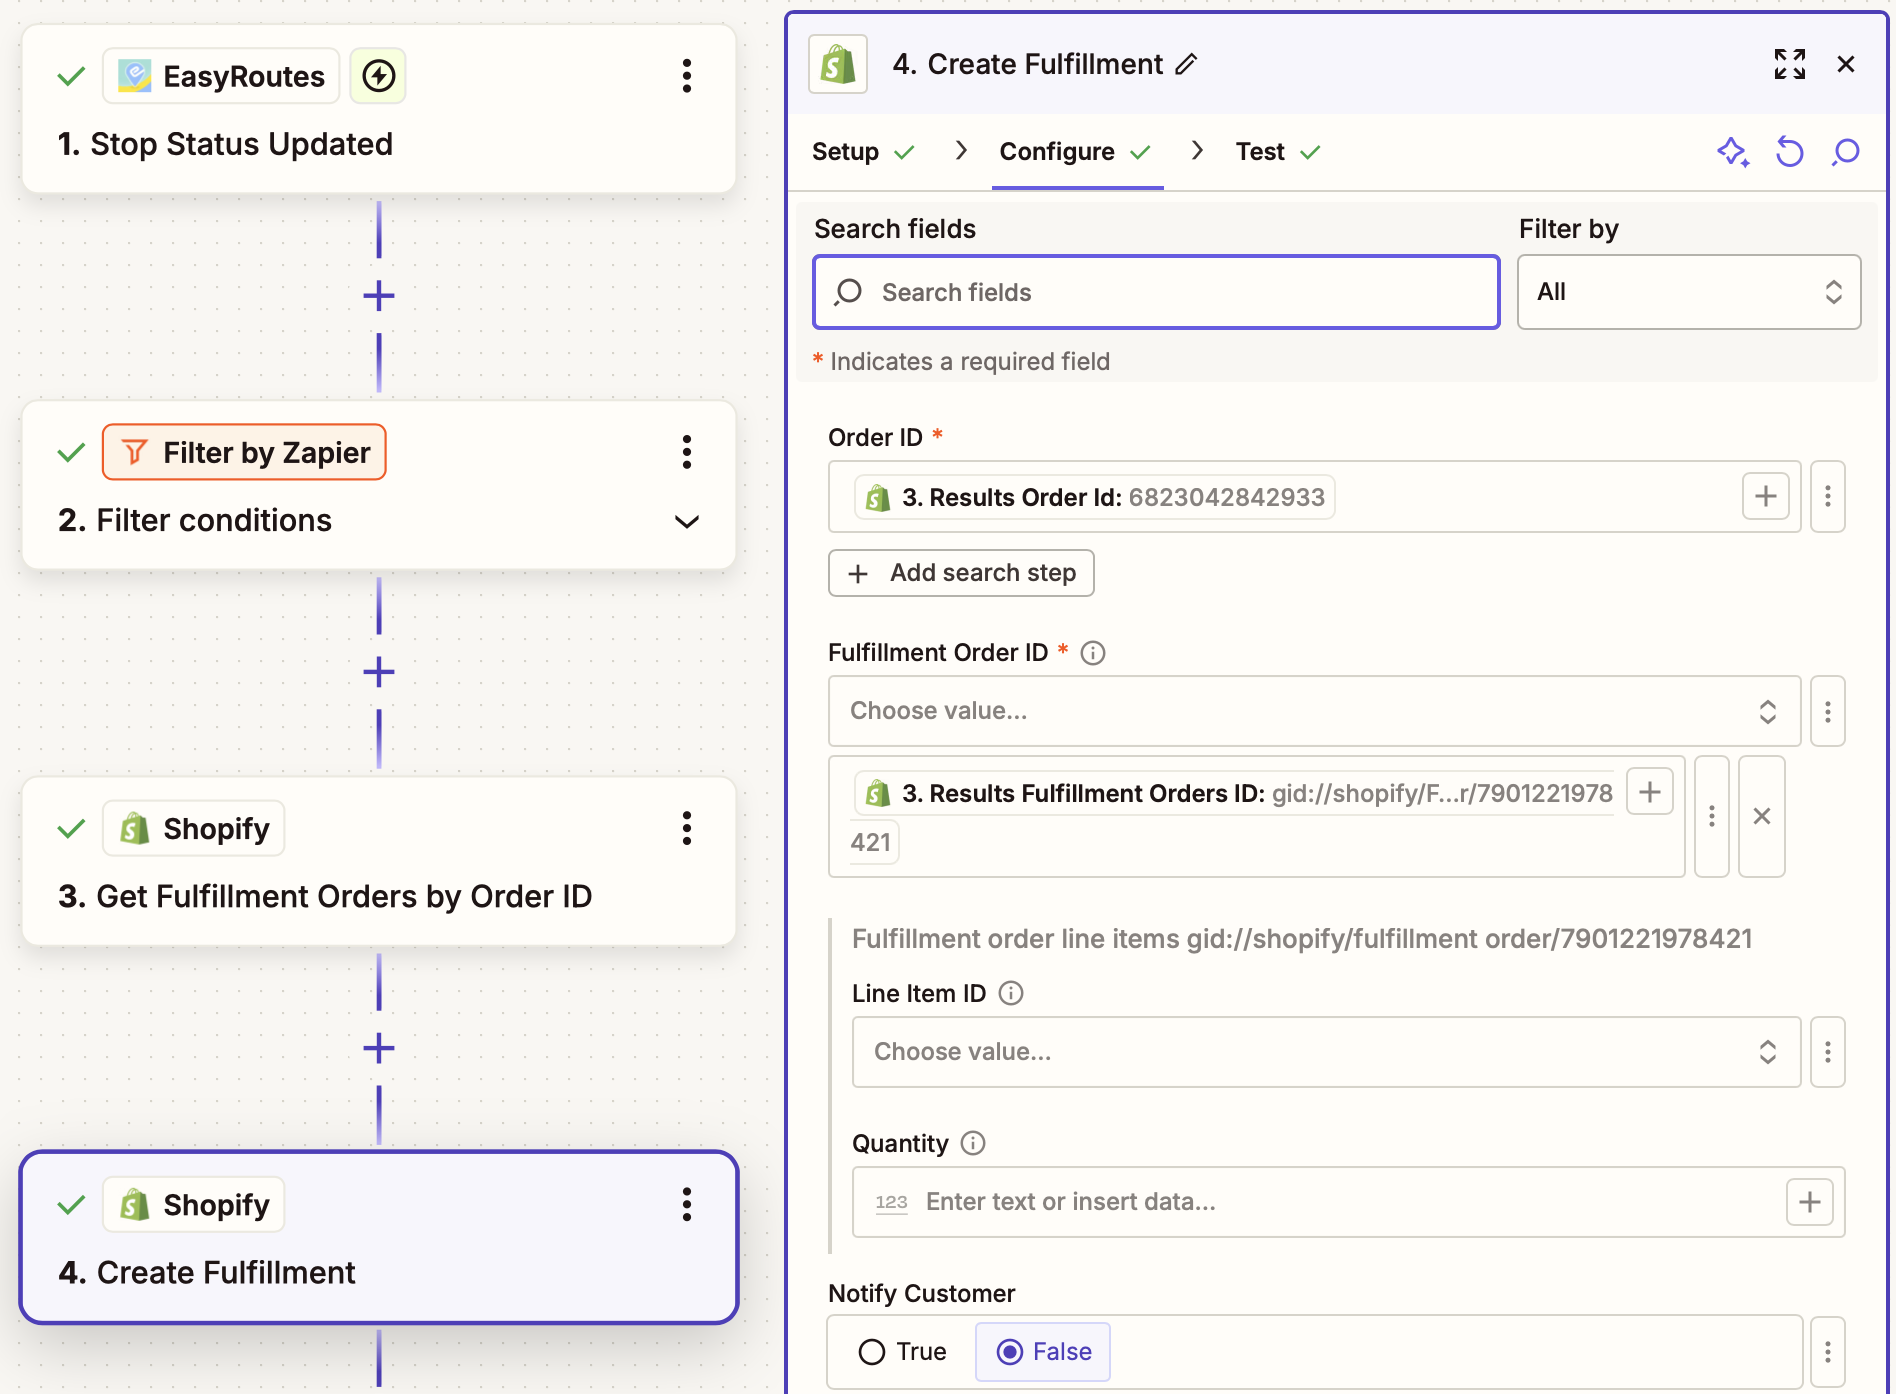This screenshot has height=1394, width=1896.
Task: Expand the Filter conditions step chevron
Action: (686, 521)
